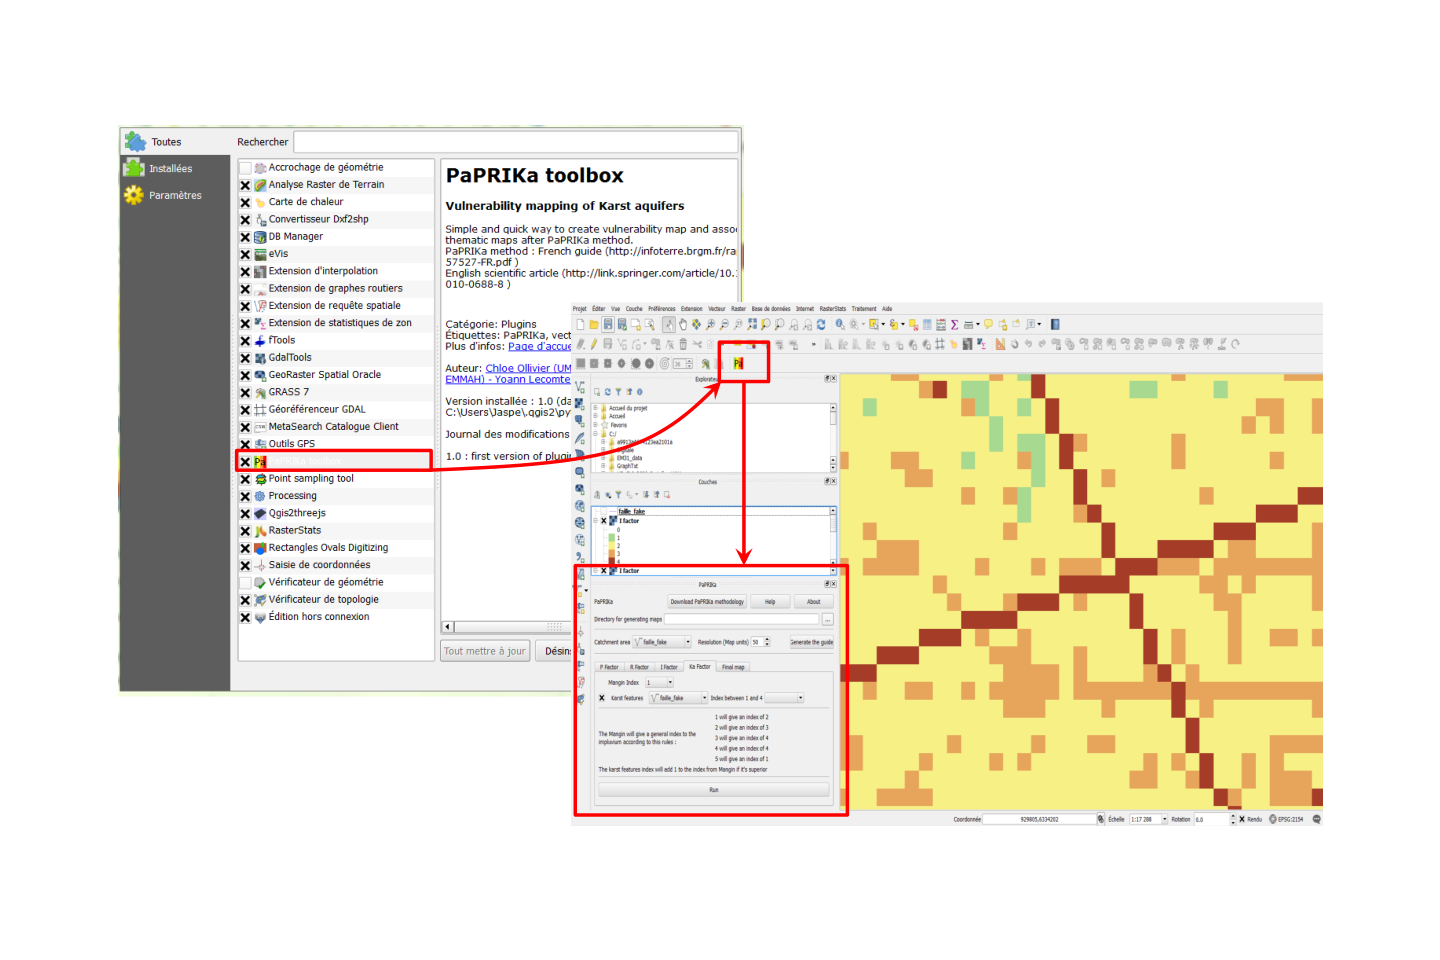
Task: Open the Raster menu
Action: point(738,309)
